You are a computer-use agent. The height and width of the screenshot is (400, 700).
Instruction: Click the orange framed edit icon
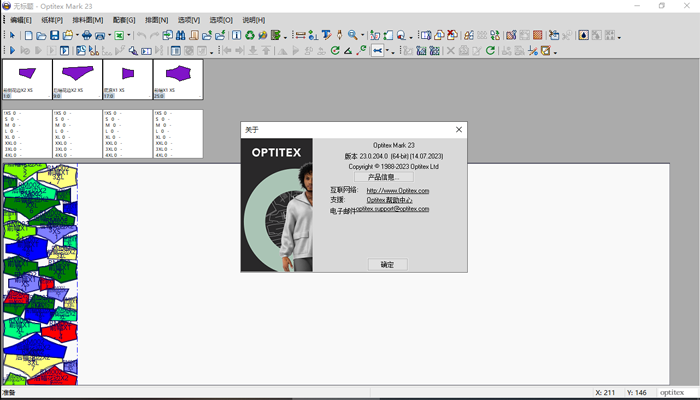click(x=546, y=50)
